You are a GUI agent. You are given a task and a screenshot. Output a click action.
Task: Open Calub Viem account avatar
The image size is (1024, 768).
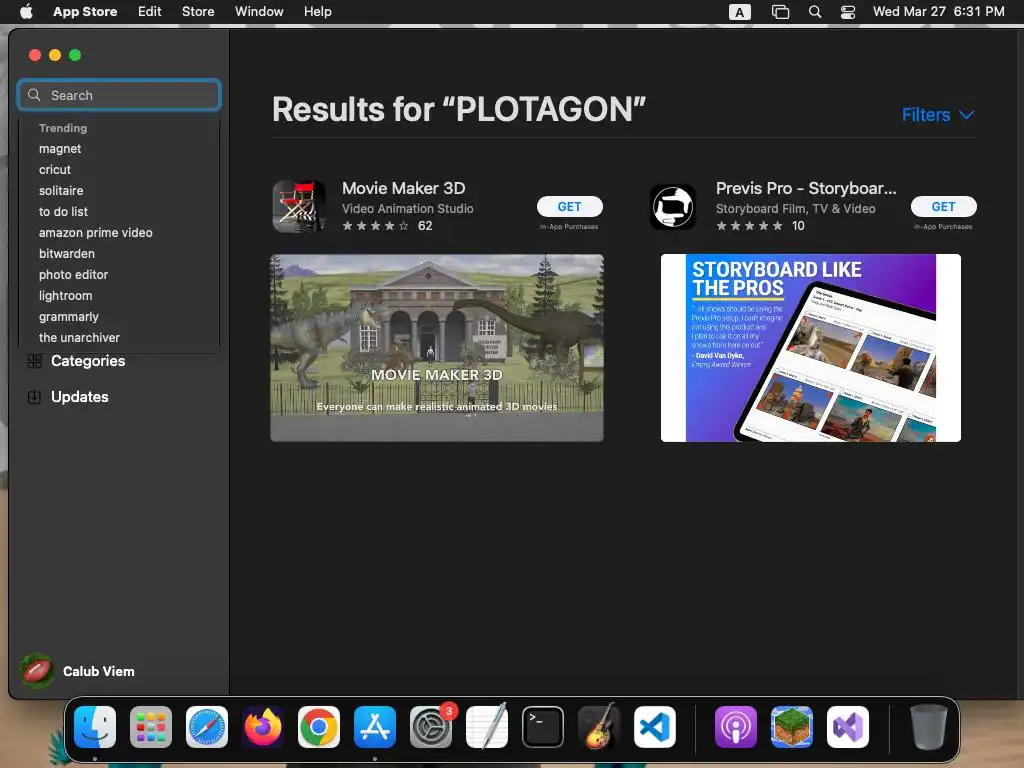click(37, 671)
